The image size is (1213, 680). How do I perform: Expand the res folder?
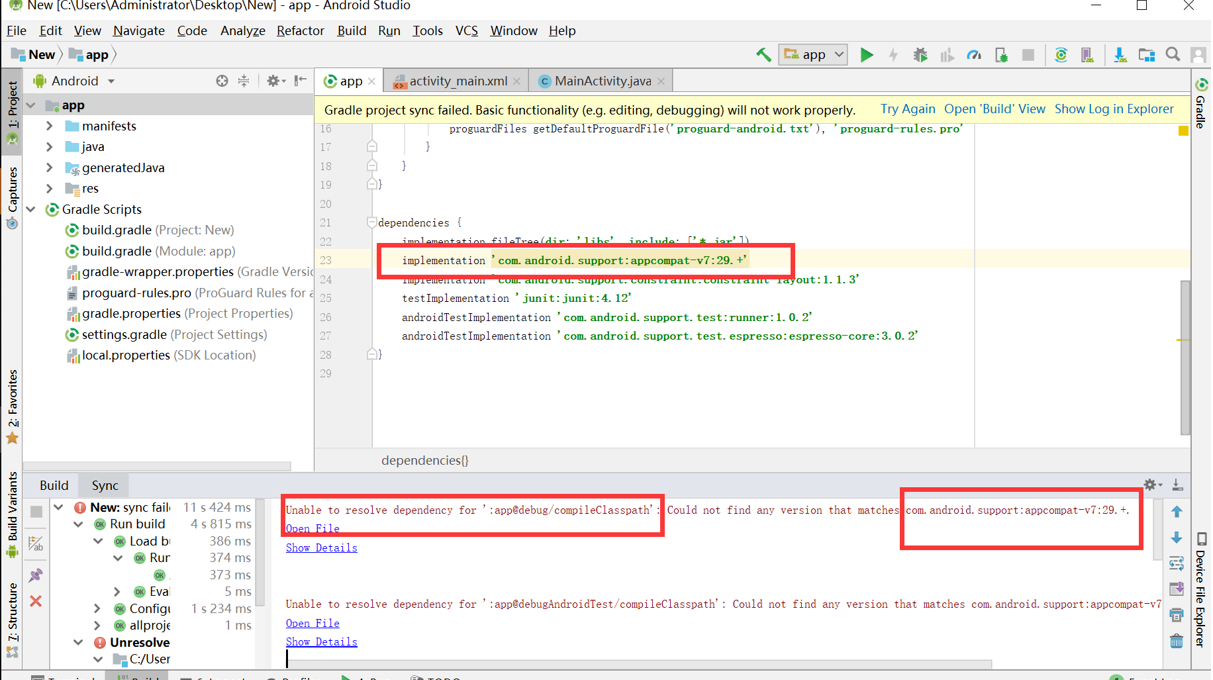(x=50, y=188)
